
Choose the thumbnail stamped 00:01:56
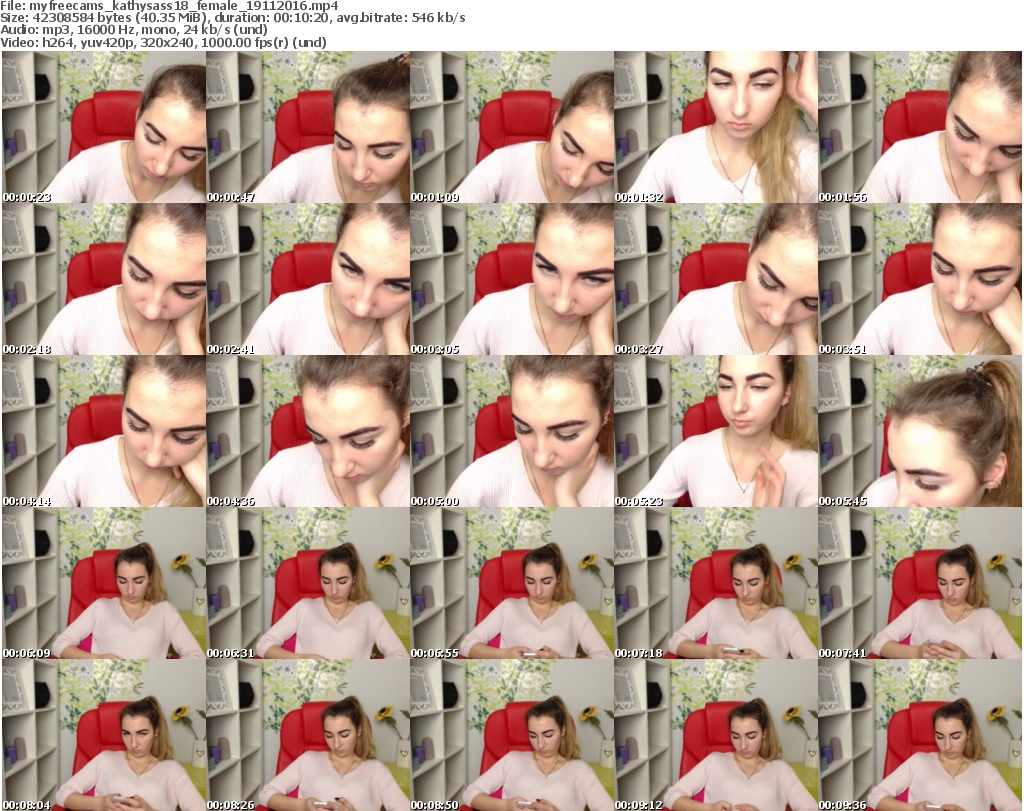920,127
